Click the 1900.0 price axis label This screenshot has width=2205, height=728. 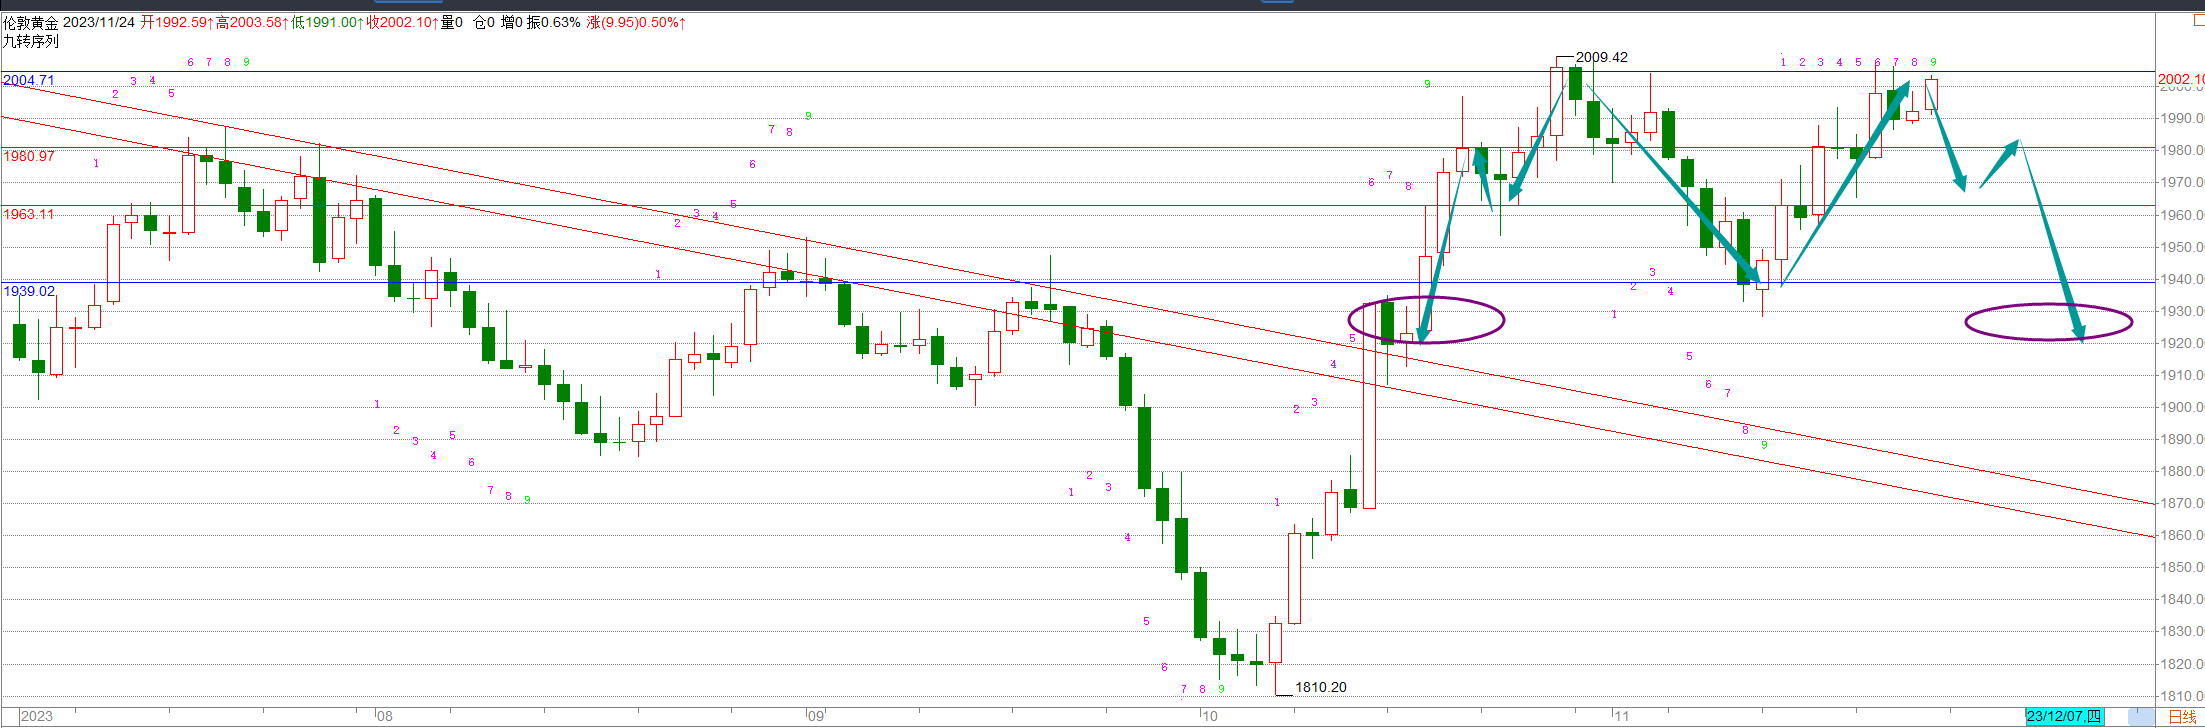2182,407
